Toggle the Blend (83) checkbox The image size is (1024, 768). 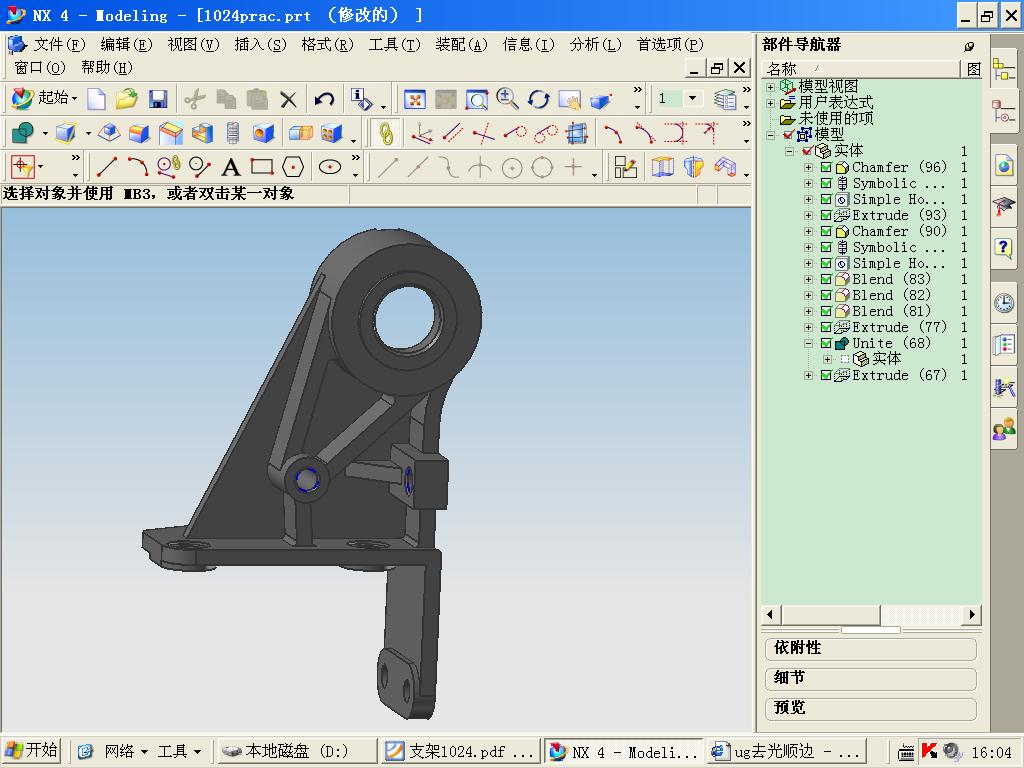[x=826, y=279]
